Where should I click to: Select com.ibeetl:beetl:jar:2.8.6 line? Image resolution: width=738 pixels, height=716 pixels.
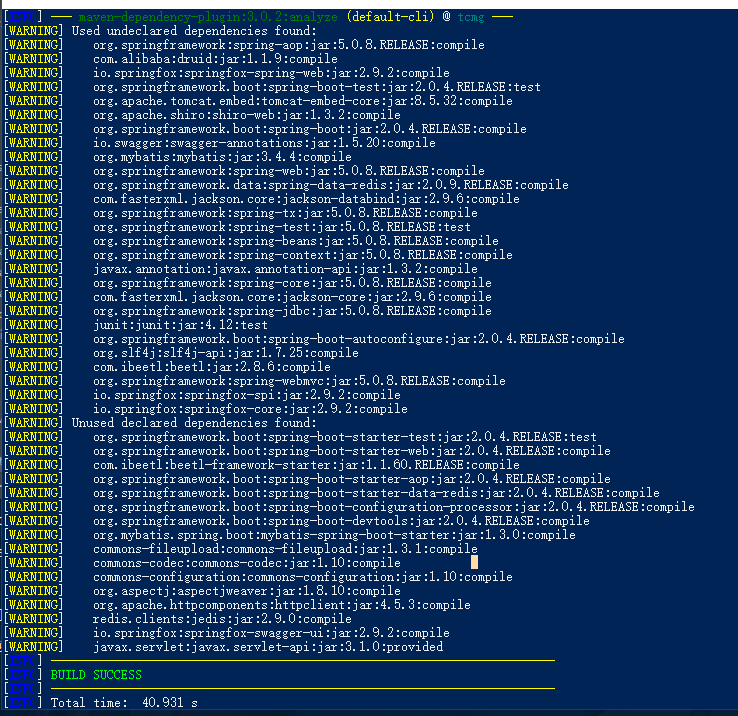212,367
